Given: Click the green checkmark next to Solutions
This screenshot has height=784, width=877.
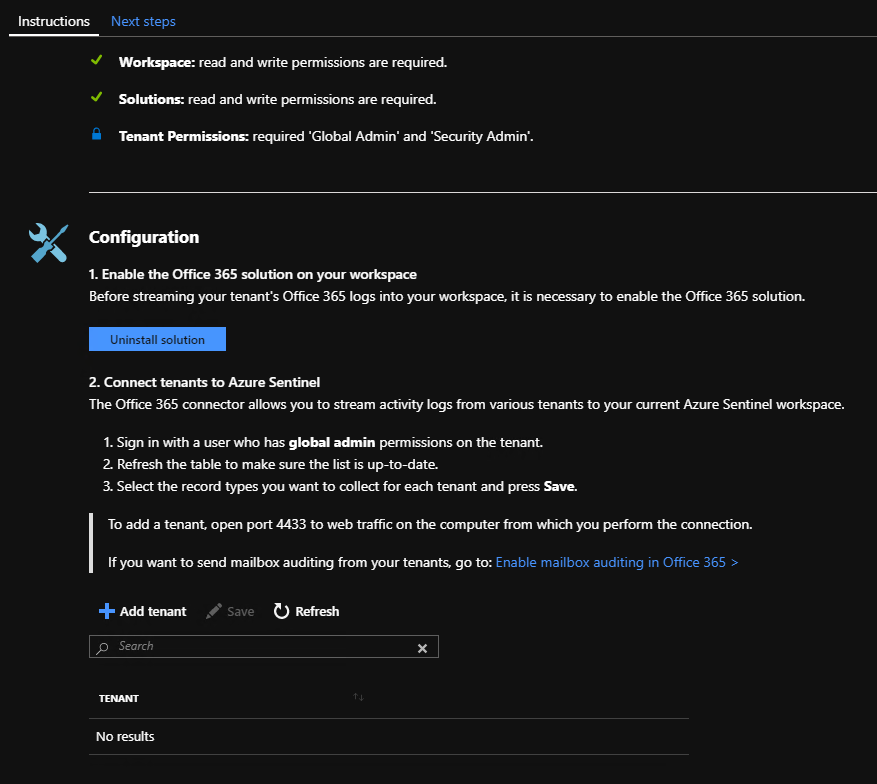Looking at the screenshot, I should pyautogui.click(x=97, y=98).
